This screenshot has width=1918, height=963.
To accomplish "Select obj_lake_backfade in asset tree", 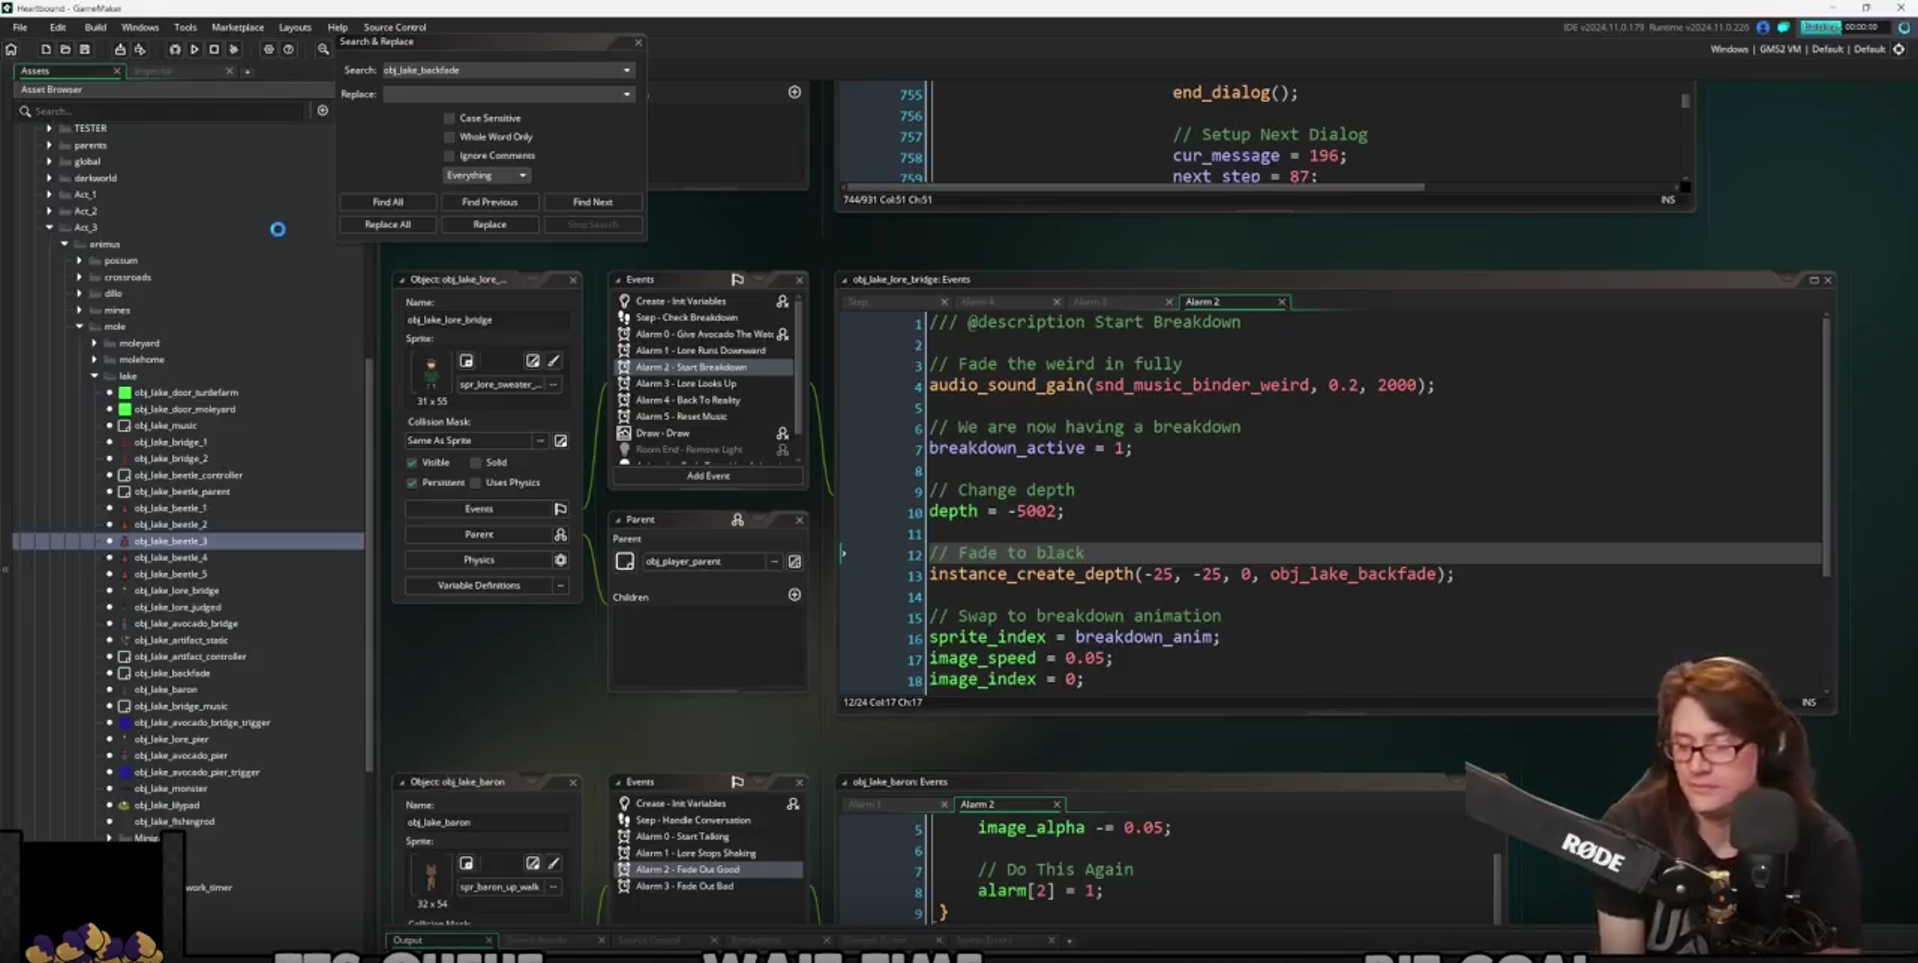I will pyautogui.click(x=172, y=674).
